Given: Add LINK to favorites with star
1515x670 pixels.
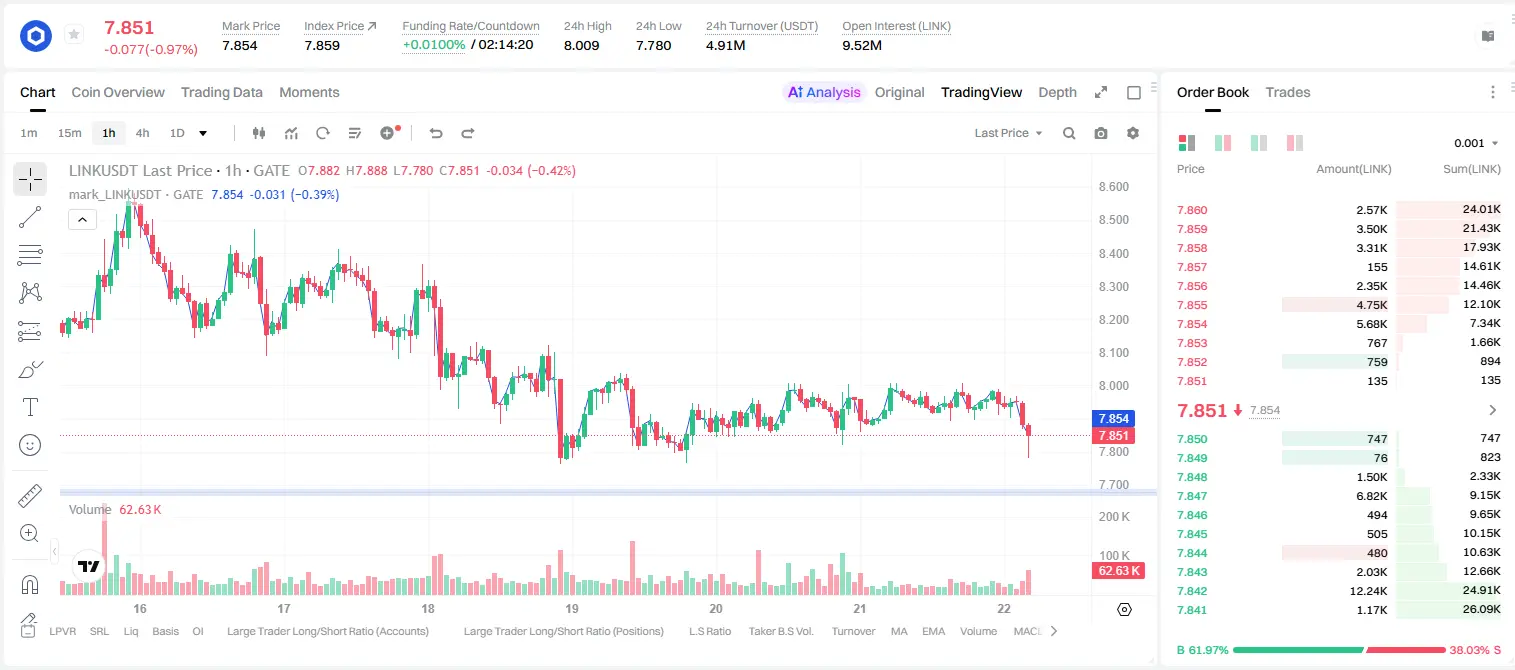Looking at the screenshot, I should tap(74, 36).
